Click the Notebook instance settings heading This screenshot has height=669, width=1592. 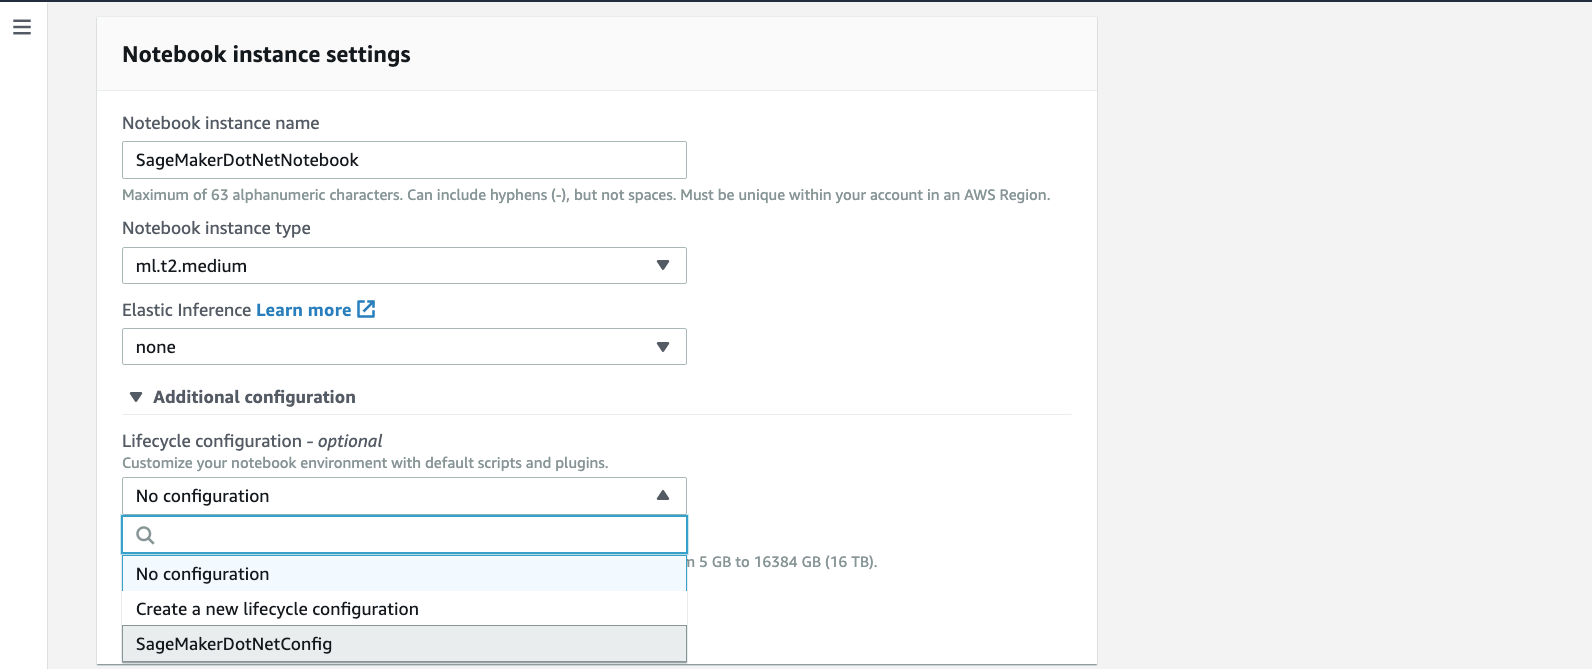click(266, 54)
